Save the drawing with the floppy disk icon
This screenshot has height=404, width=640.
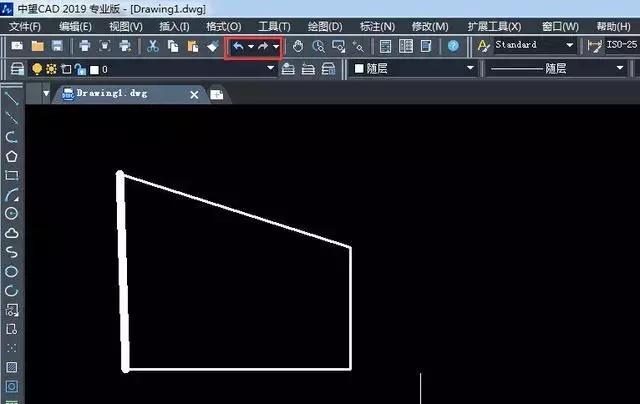pyautogui.click(x=57, y=46)
